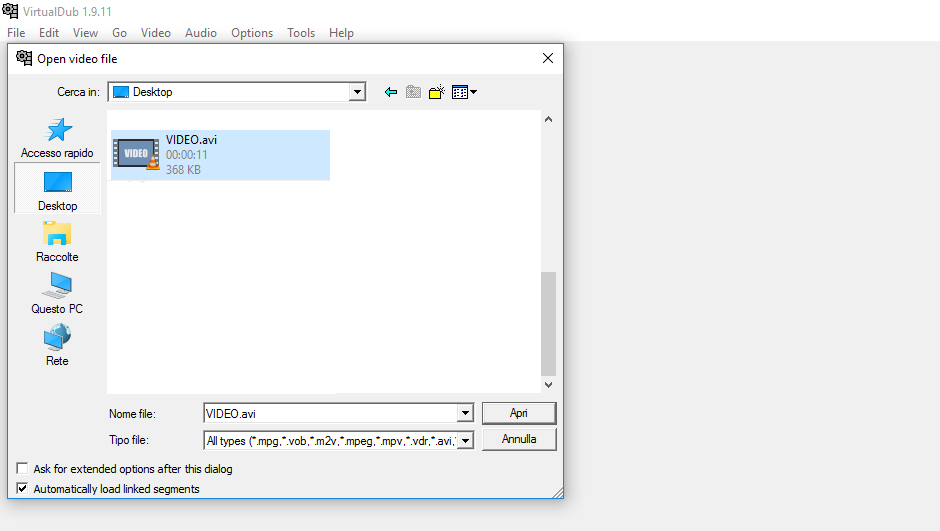940x531 pixels.
Task: Enable Ask for extended options checkbox
Action: pyautogui.click(x=22, y=468)
